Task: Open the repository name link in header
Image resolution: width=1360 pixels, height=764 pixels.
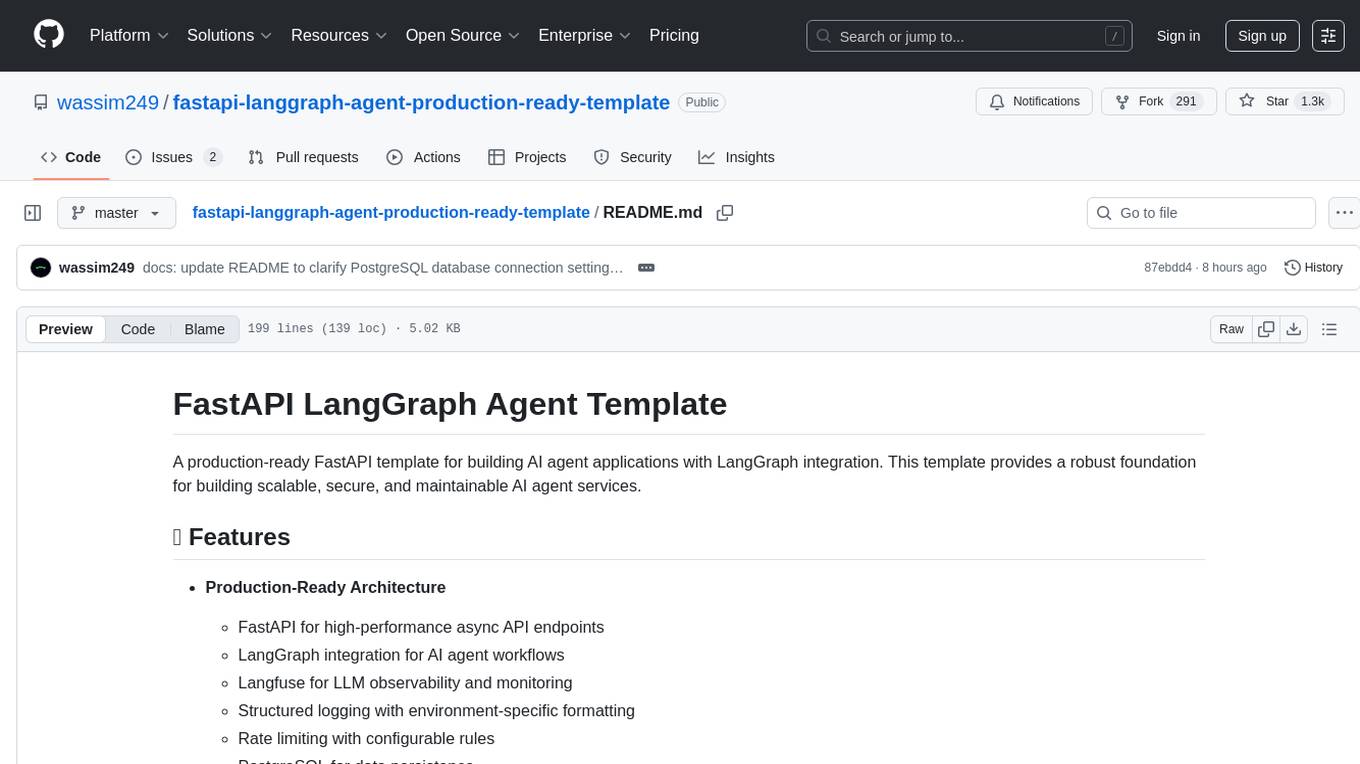Action: tap(421, 102)
